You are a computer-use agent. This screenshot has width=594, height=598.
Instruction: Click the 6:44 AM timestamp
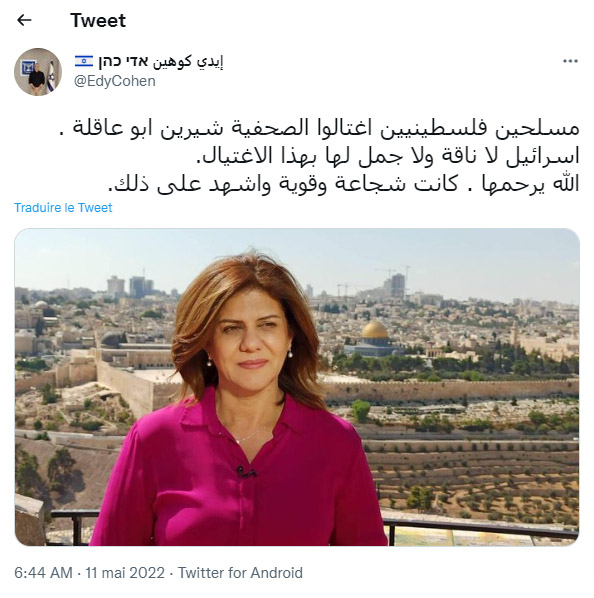pyautogui.click(x=43, y=573)
